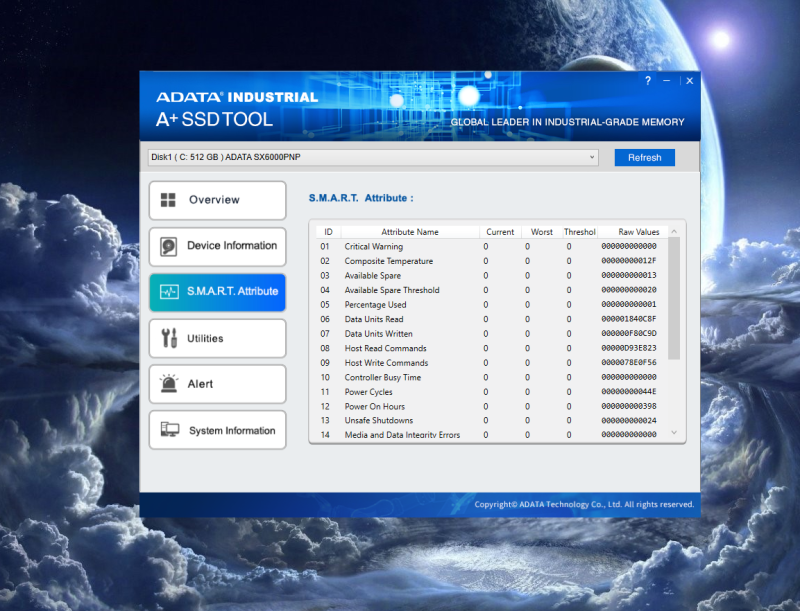Select the Composite Temperature row
This screenshot has height=611, width=800.
491,261
